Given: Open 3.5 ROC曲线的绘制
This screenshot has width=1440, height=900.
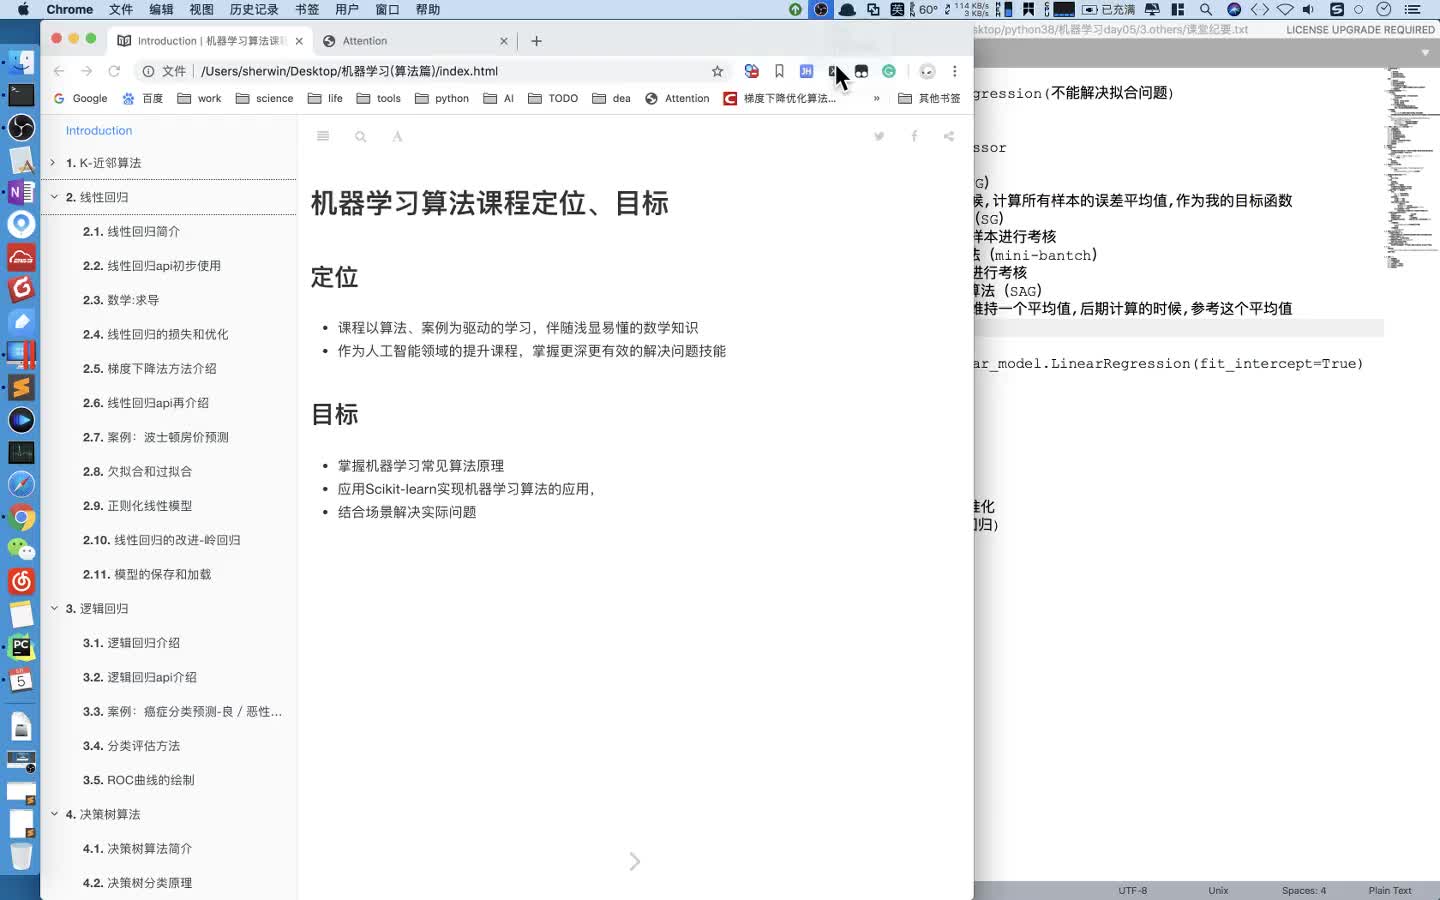Looking at the screenshot, I should [138, 780].
